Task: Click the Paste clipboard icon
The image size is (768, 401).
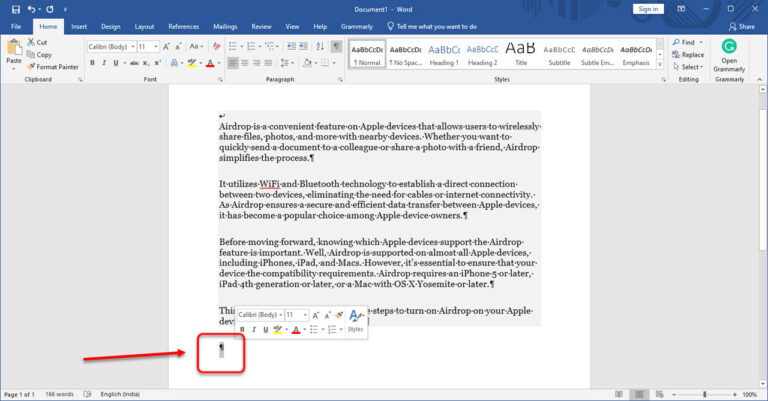Action: [x=14, y=47]
